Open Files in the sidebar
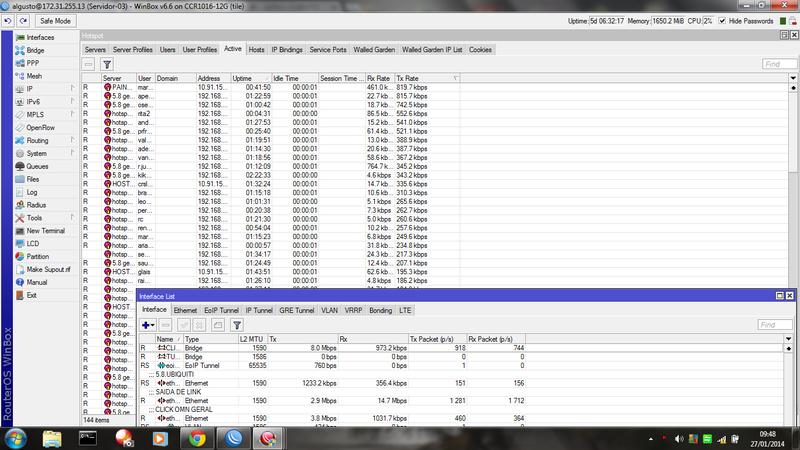This screenshot has height=450, width=800. (32, 179)
